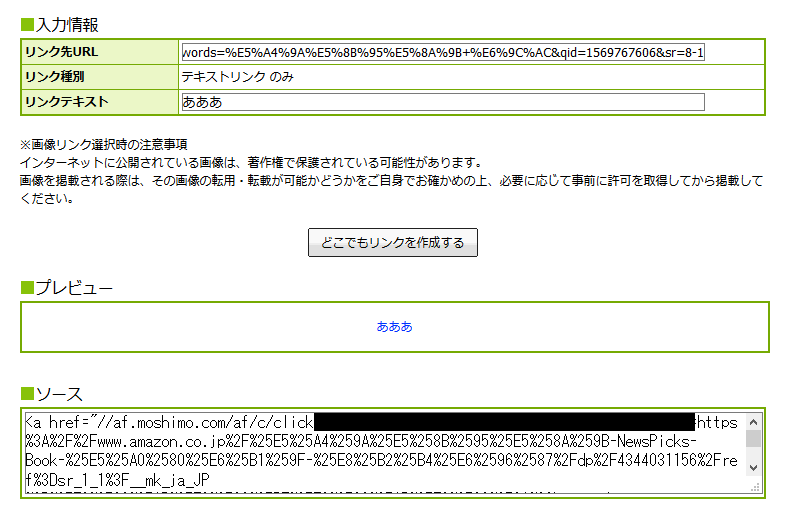Focus the リンクテキスト input field
Image resolution: width=805 pixels, height=513 pixels.
[443, 102]
